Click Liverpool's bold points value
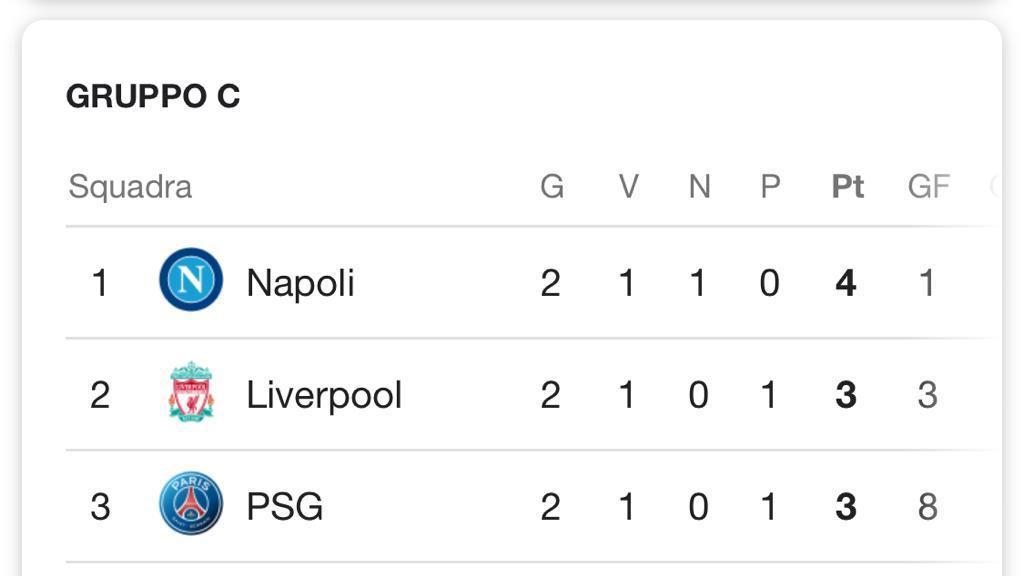 (x=846, y=395)
